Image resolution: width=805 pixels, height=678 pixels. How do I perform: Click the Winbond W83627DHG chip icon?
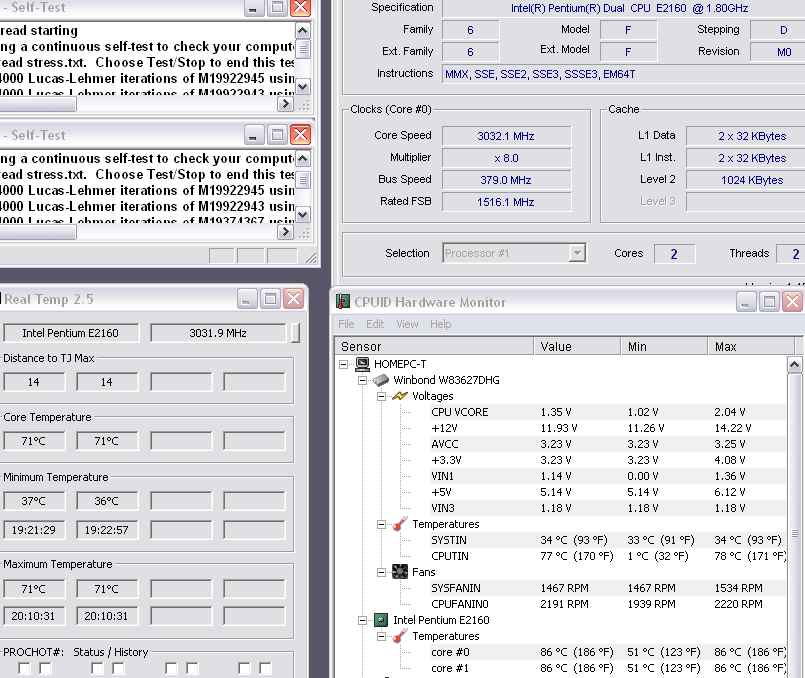click(x=381, y=380)
